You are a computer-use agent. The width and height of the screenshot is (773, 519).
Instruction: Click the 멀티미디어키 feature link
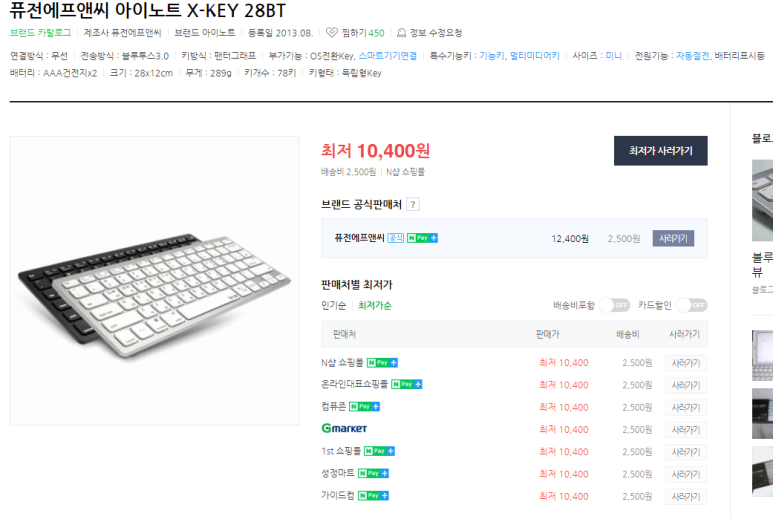pyautogui.click(x=535, y=56)
